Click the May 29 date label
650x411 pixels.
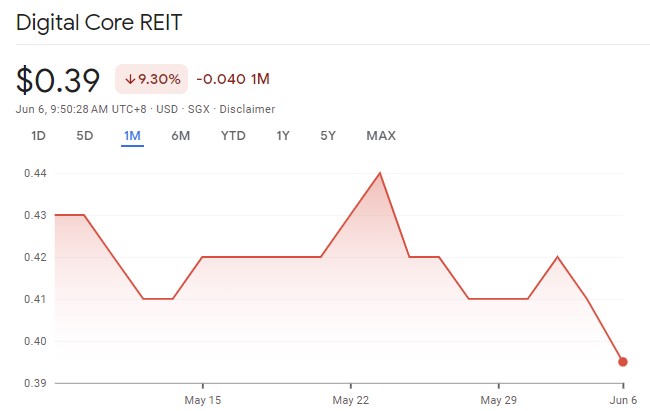coord(498,398)
